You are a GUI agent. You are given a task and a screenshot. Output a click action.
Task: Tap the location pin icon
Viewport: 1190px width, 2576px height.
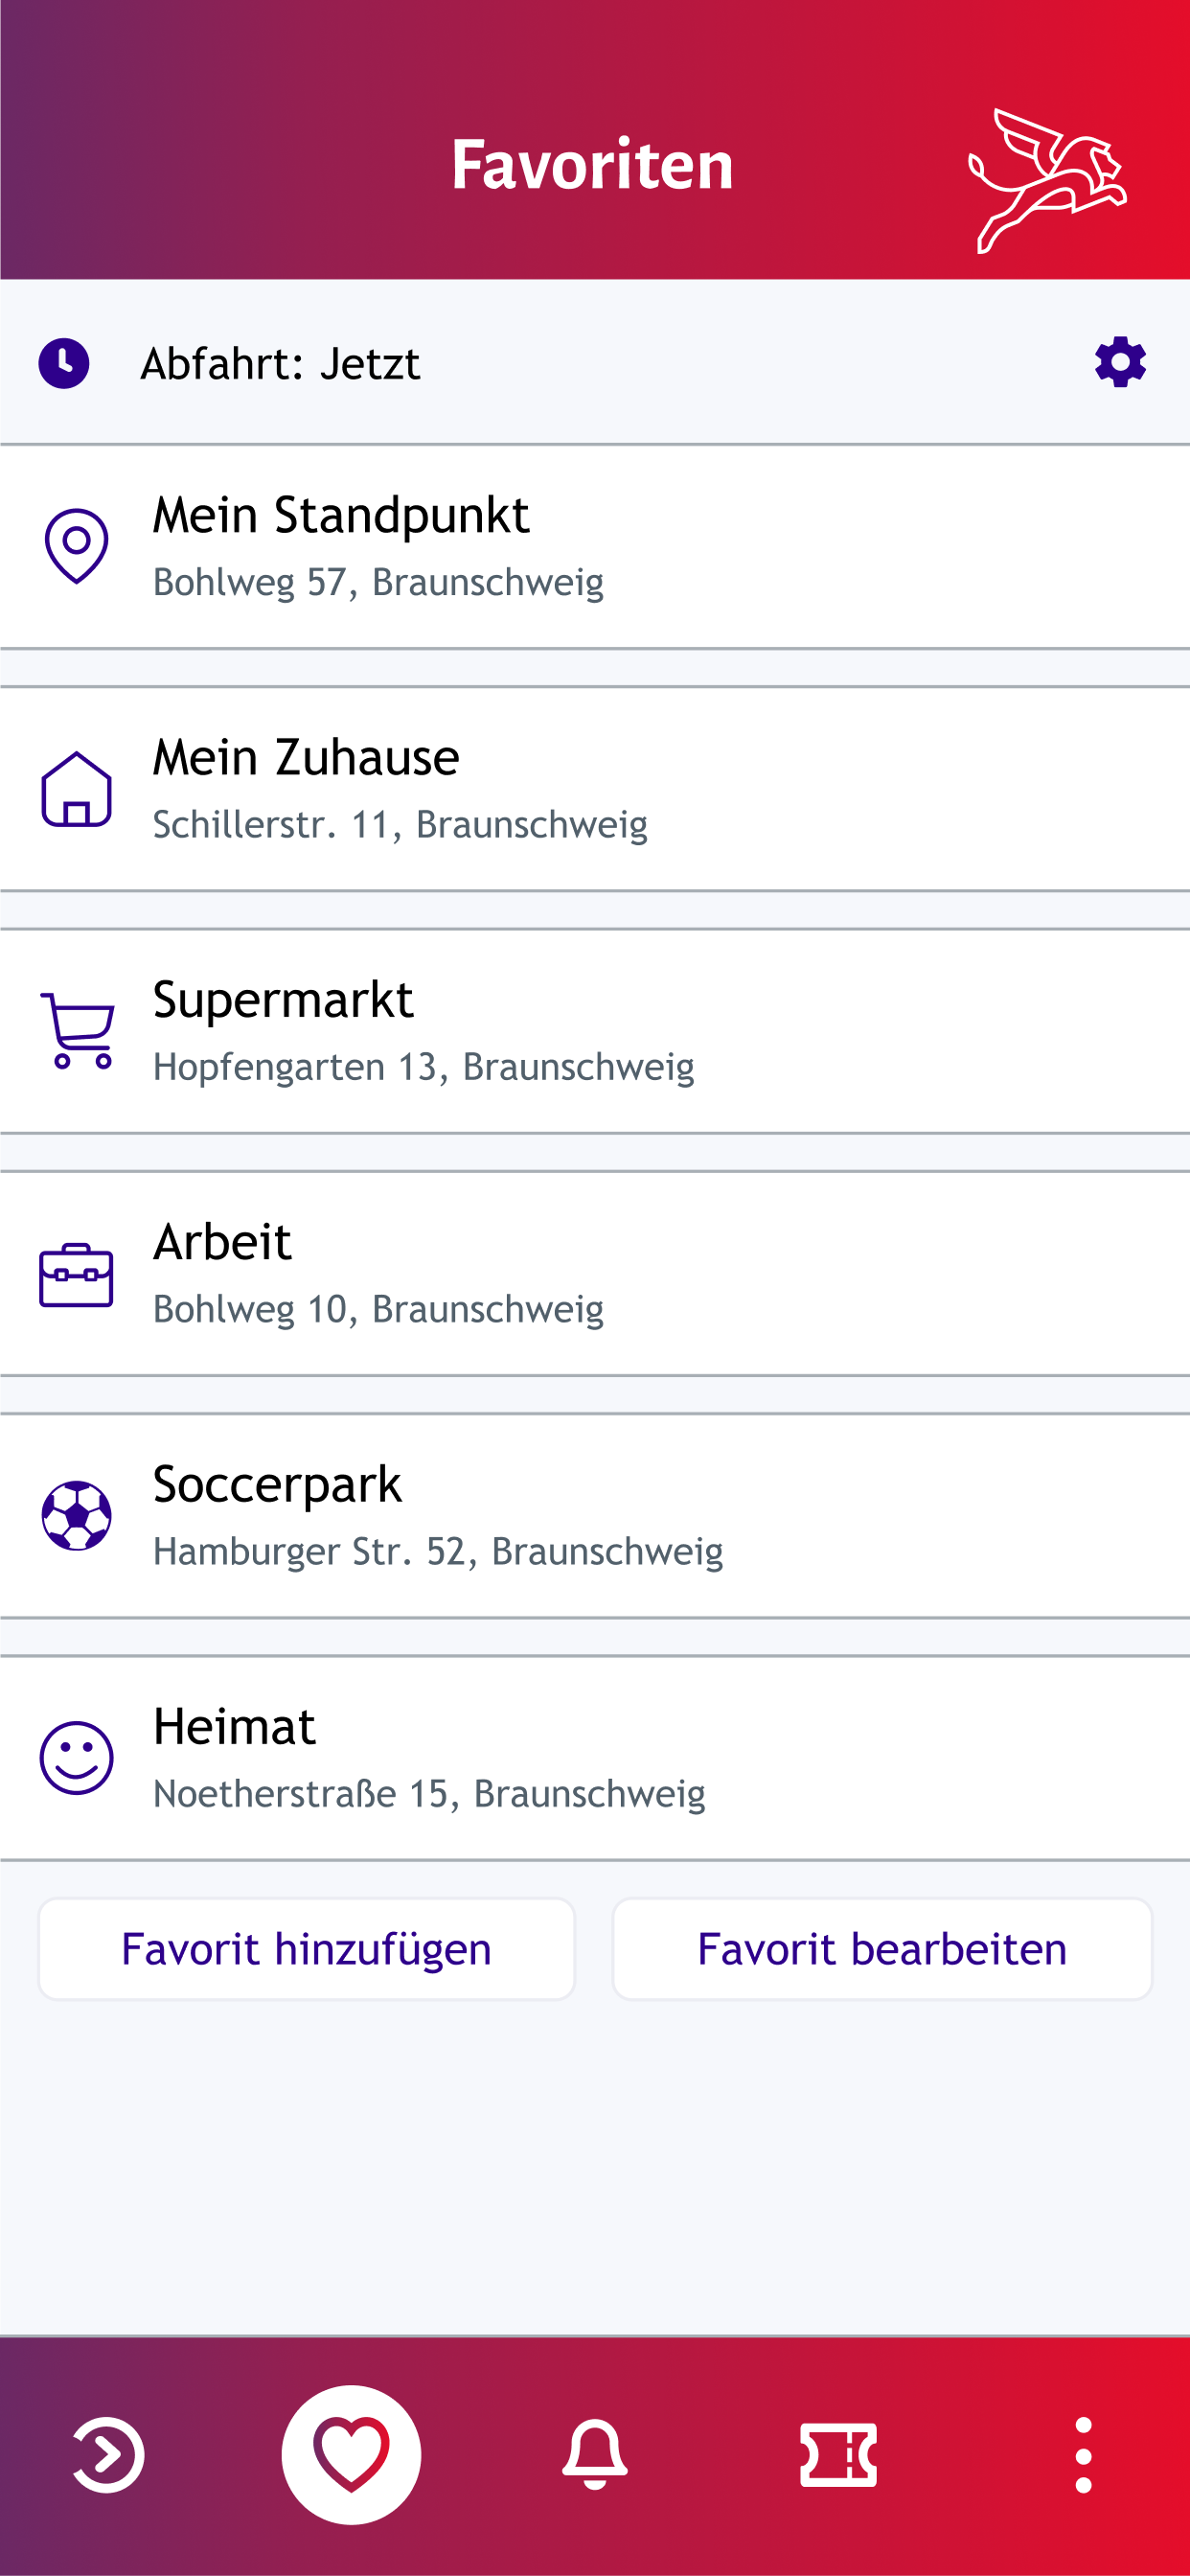(76, 546)
